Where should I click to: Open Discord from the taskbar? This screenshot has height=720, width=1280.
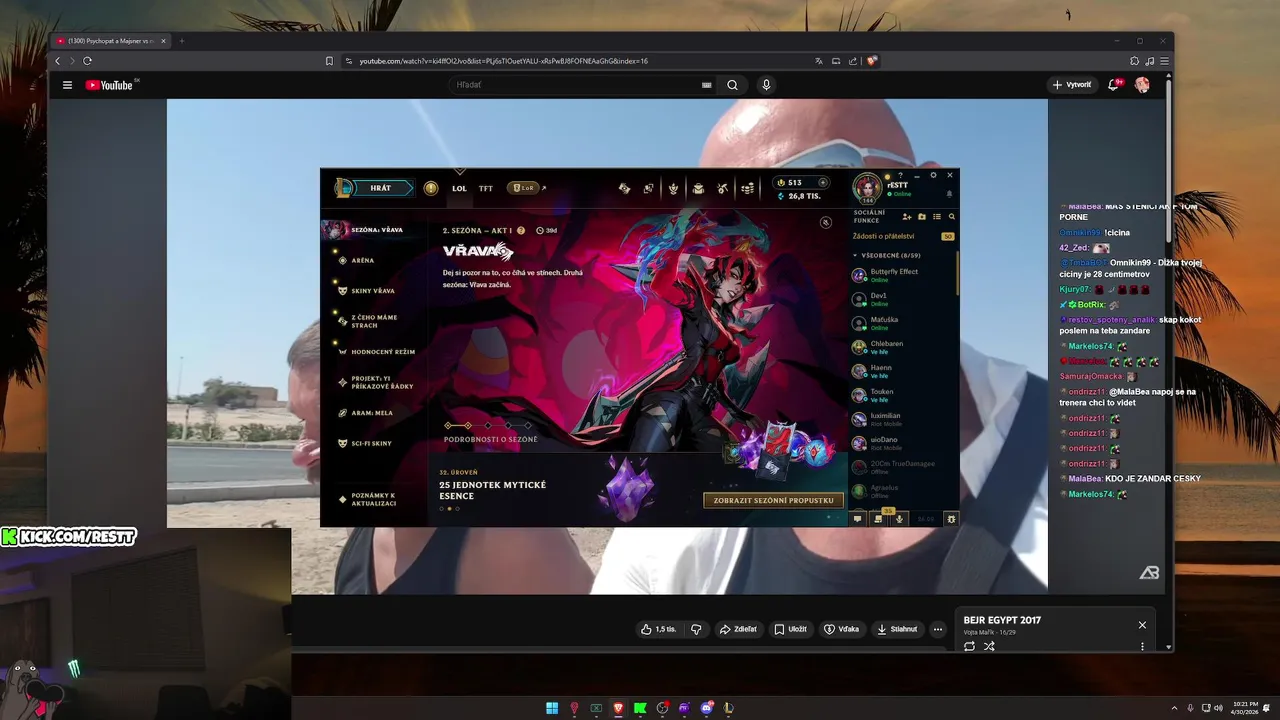tap(707, 708)
